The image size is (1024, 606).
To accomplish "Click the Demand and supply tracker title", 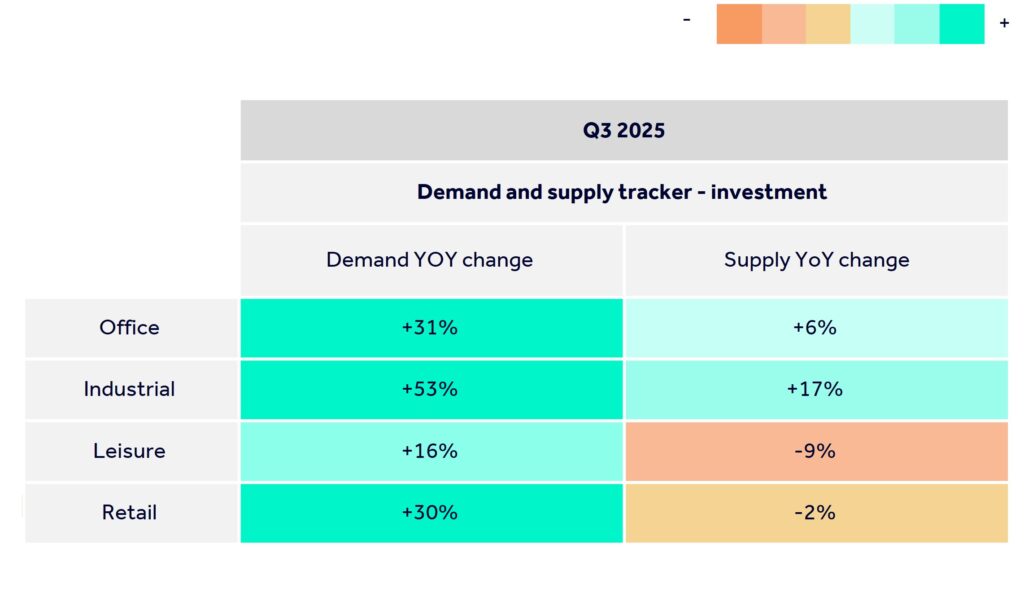I will pyautogui.click(x=622, y=192).
